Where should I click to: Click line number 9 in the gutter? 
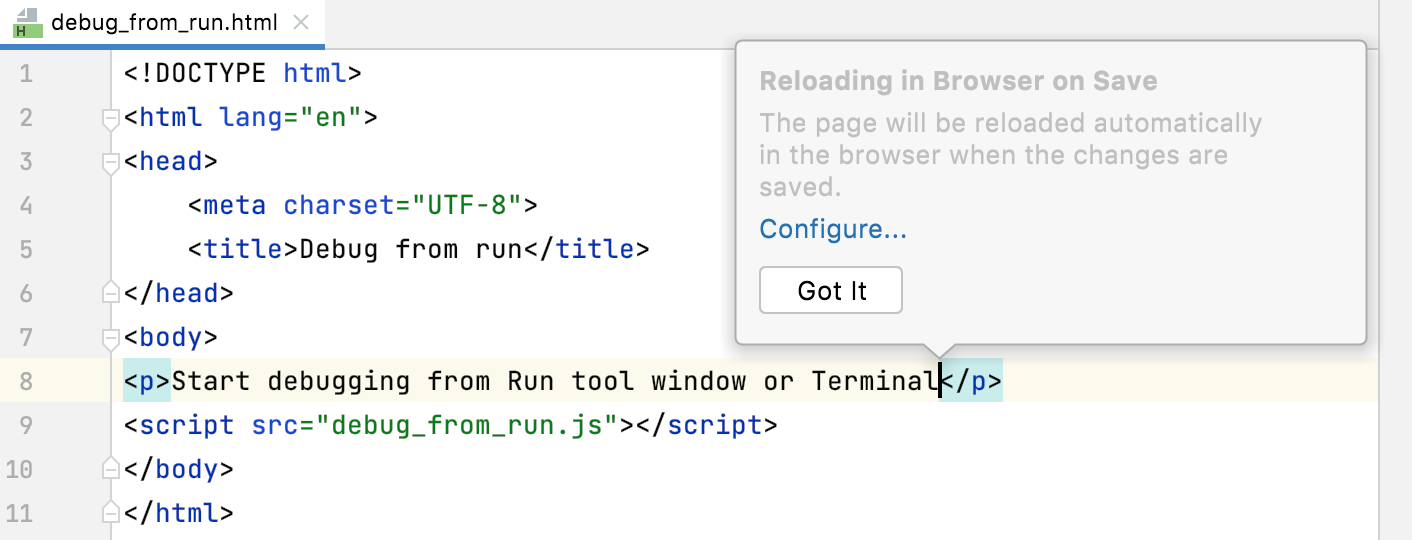(25, 426)
